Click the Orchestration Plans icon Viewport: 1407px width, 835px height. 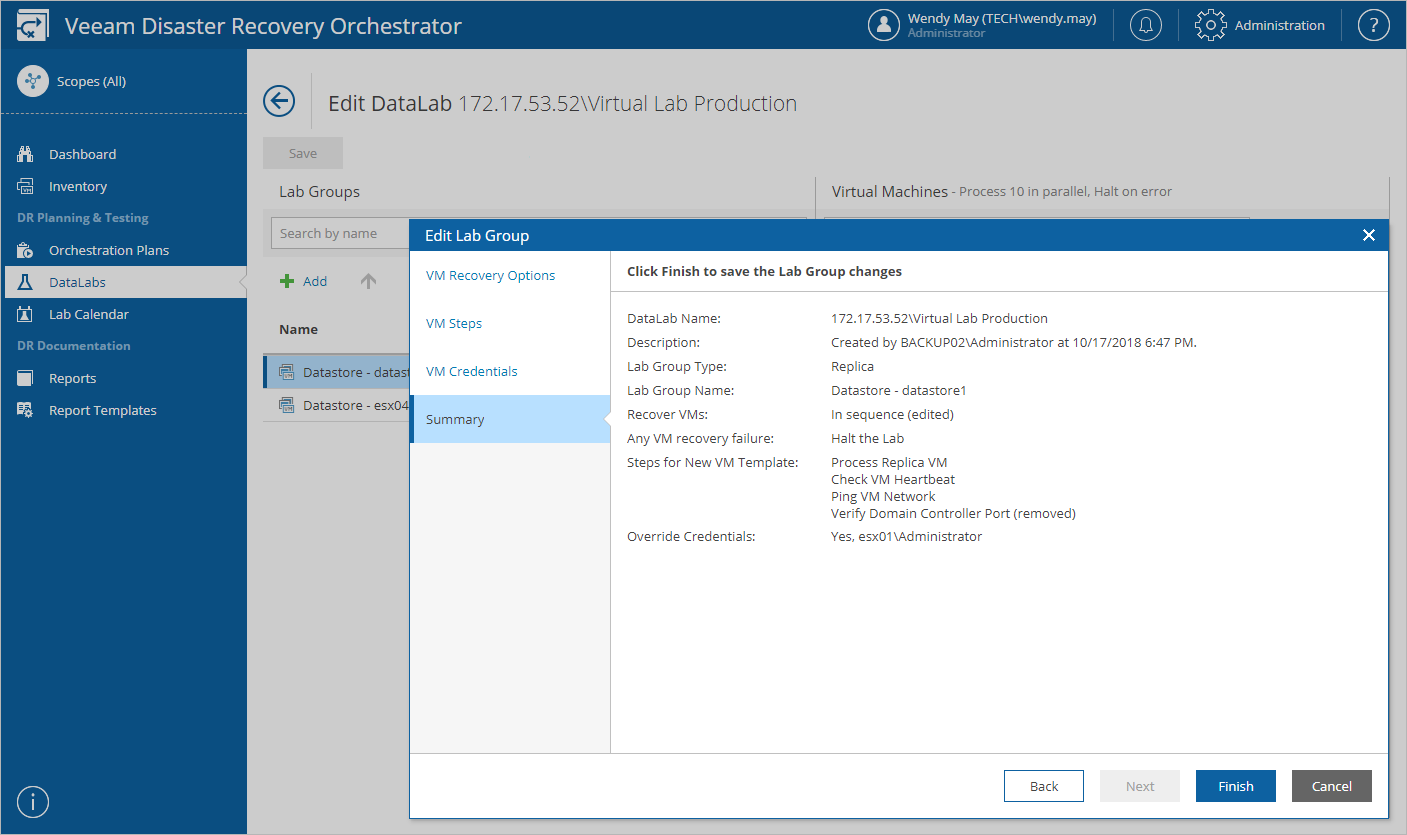pos(26,250)
